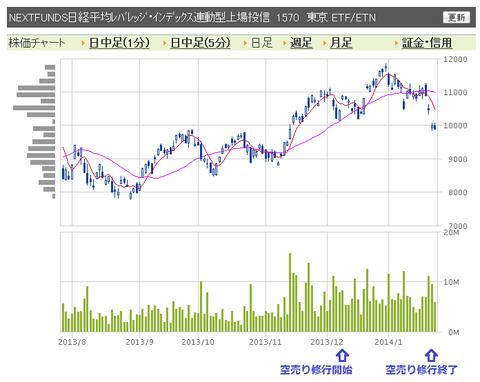Click the 10M volume axis label
The width and height of the screenshot is (480, 382).
coord(451,282)
